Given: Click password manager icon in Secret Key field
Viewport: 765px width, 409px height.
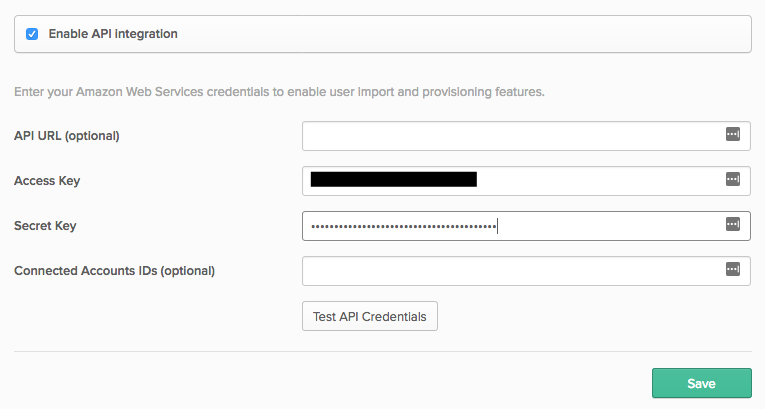Looking at the screenshot, I should 732,225.
